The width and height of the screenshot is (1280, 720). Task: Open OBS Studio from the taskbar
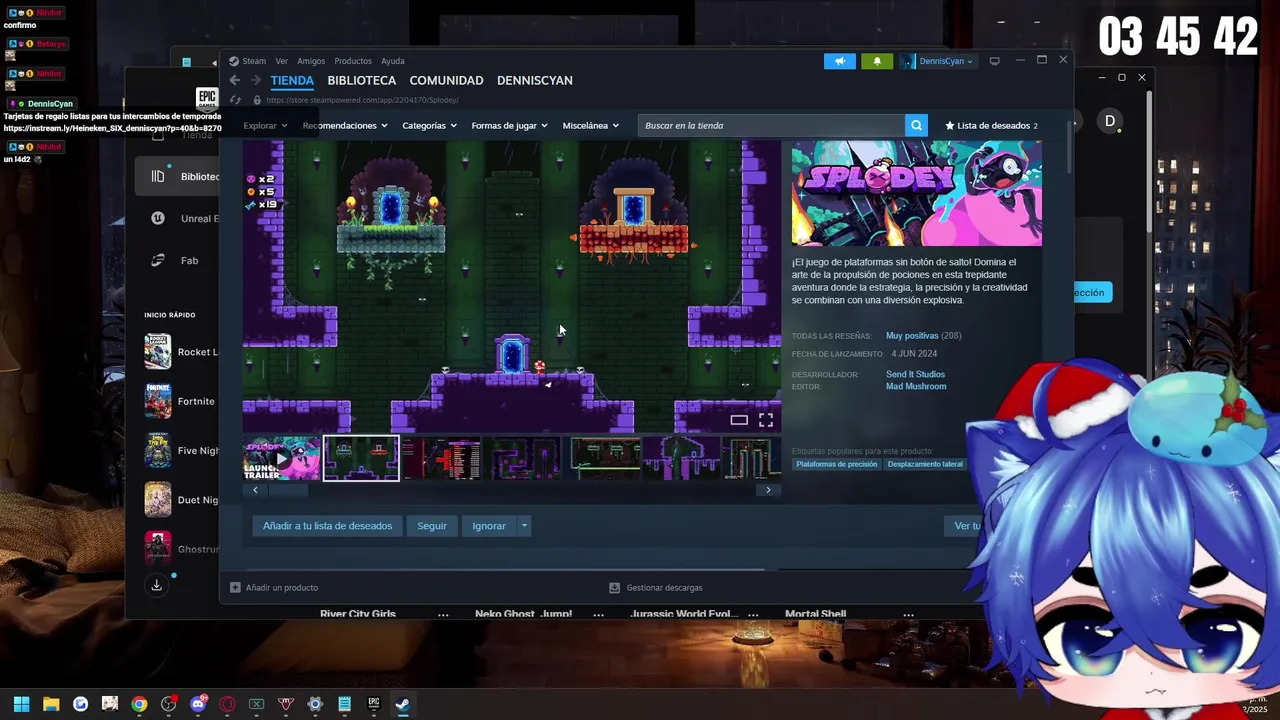tap(169, 704)
